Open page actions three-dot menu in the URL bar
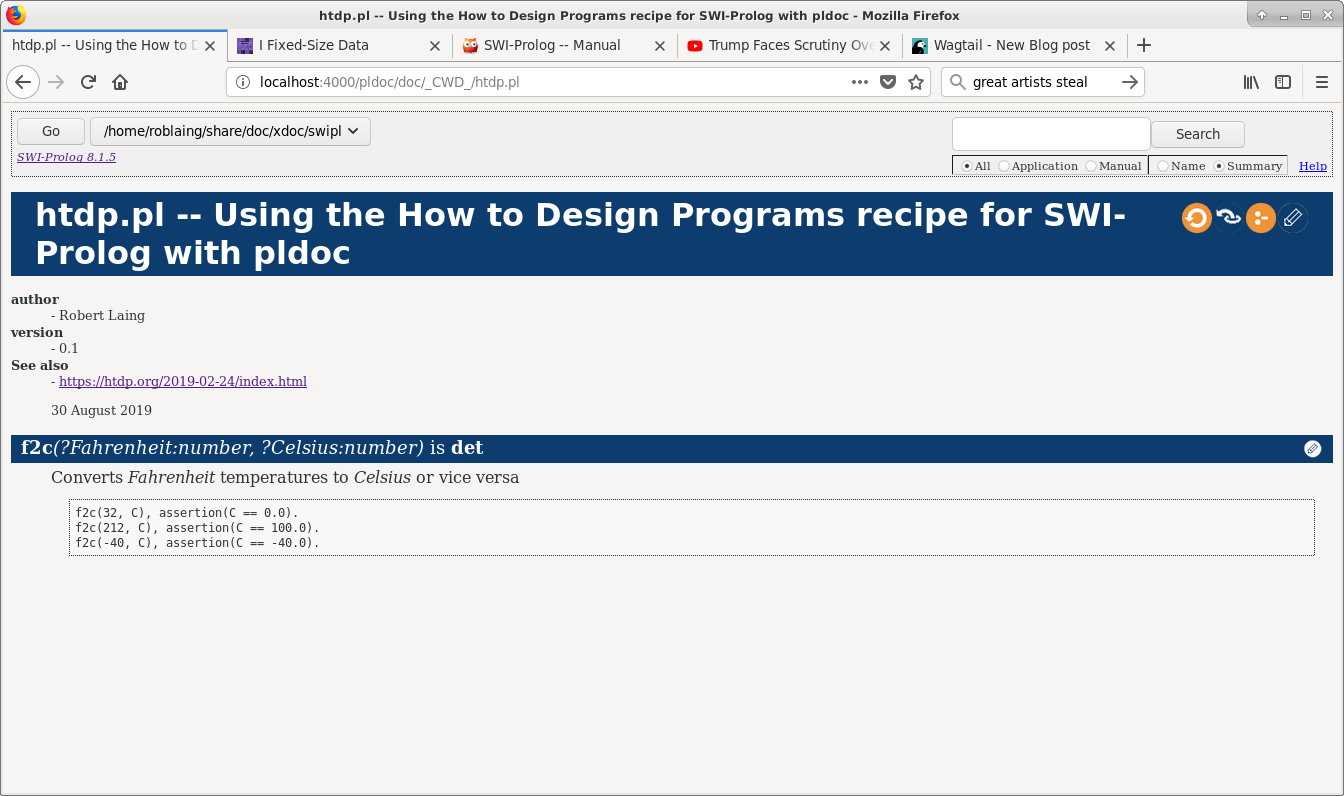Screen dimensions: 1344x796 coord(860,82)
